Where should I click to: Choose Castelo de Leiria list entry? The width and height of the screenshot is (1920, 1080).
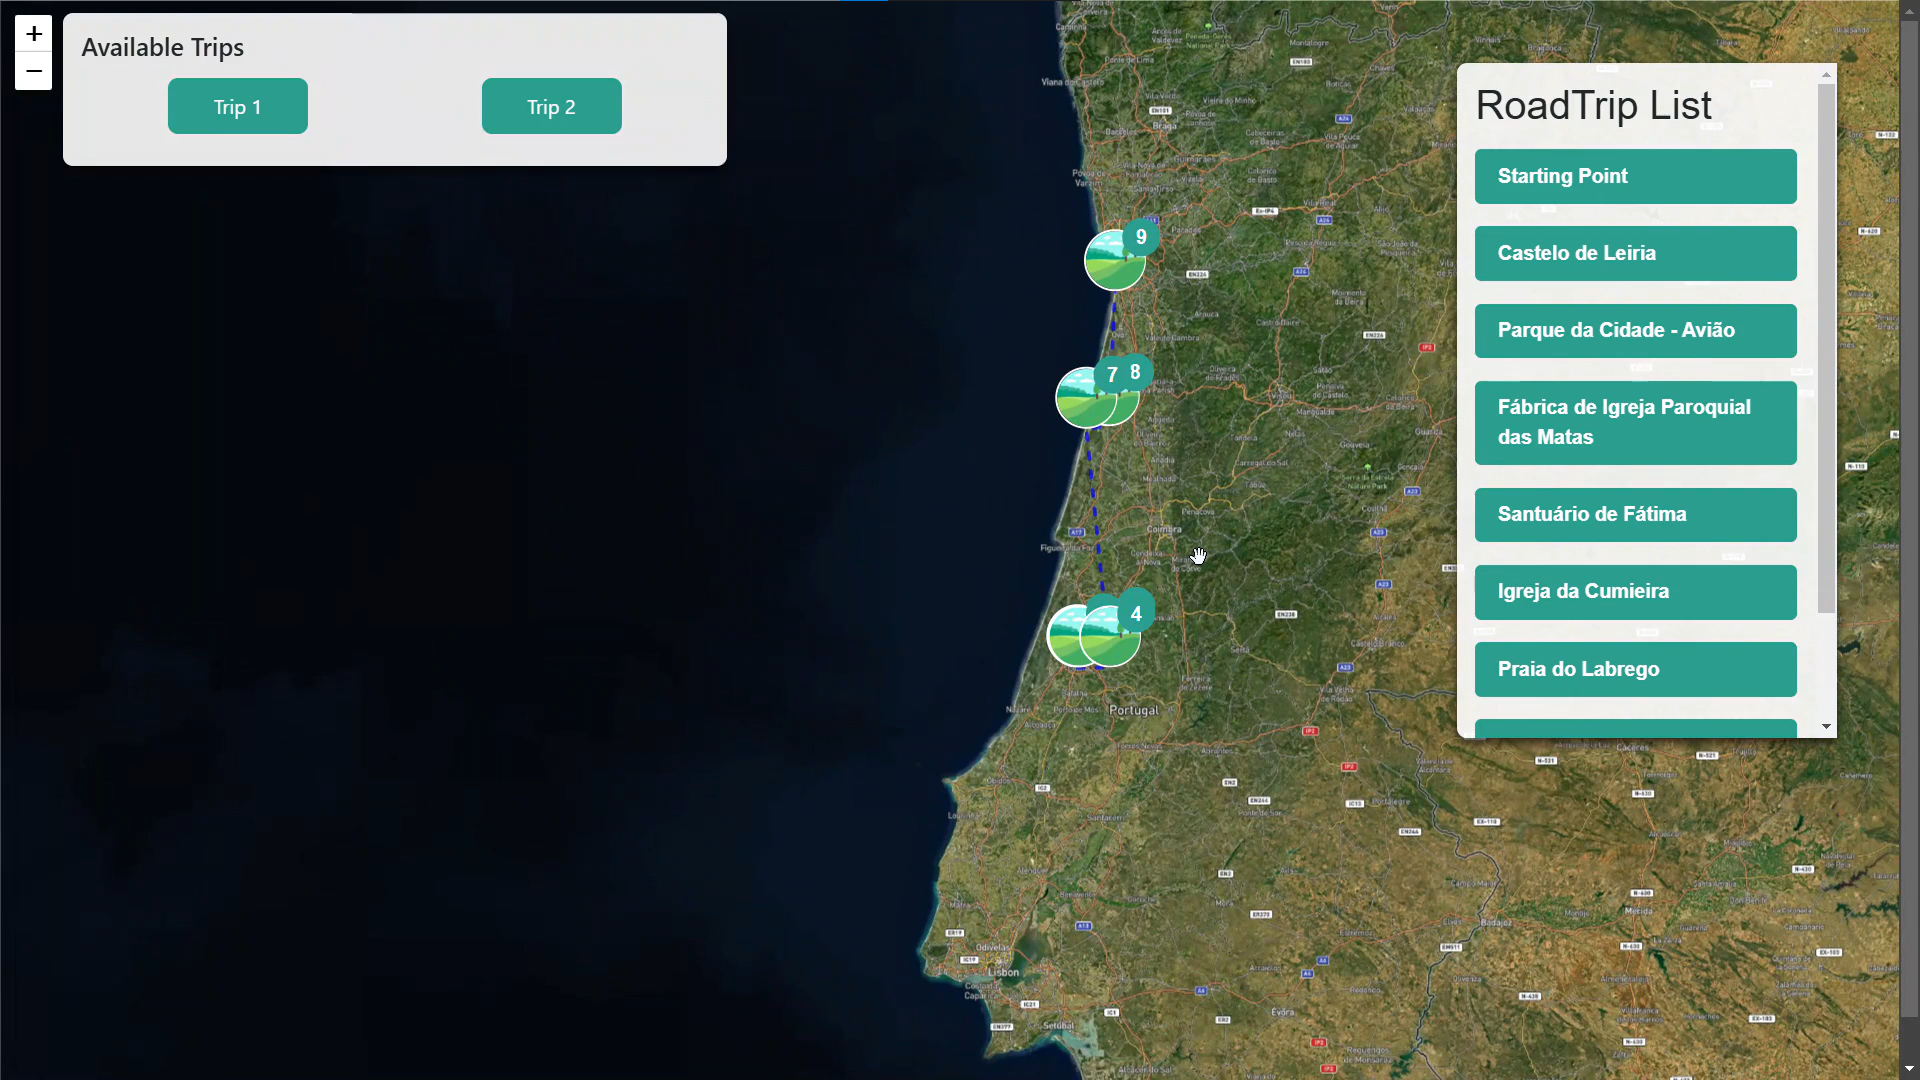point(1635,254)
